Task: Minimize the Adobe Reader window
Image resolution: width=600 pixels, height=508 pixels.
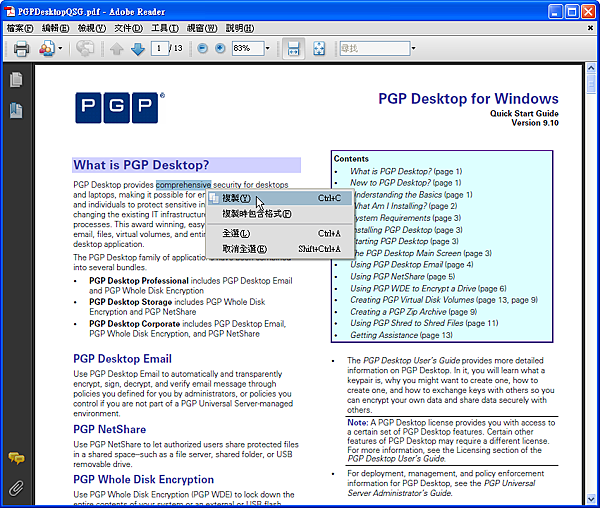Action: click(555, 11)
